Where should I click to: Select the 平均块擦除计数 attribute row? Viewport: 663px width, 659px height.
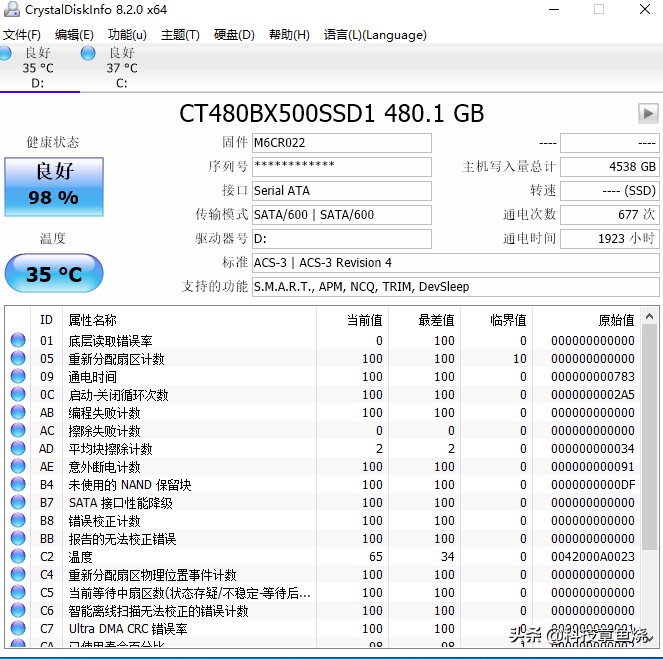coord(323,448)
